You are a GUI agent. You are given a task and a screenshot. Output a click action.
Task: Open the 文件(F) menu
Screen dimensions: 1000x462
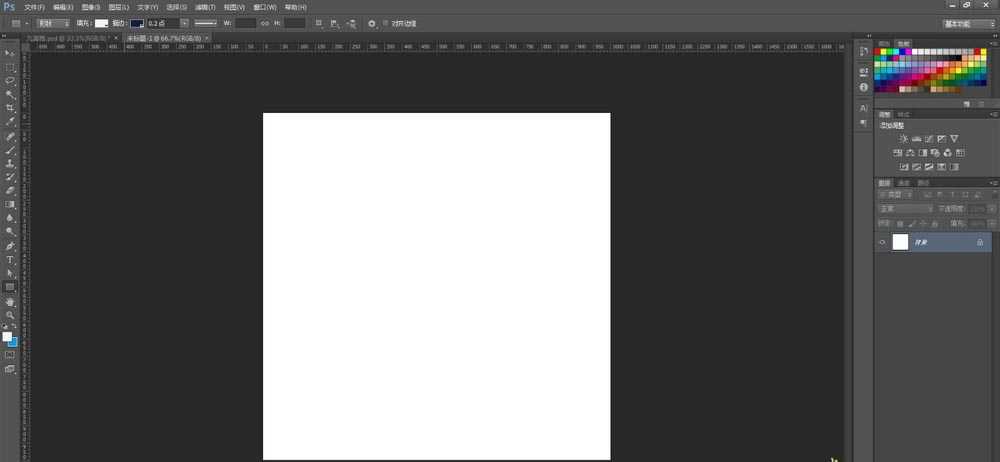point(35,7)
